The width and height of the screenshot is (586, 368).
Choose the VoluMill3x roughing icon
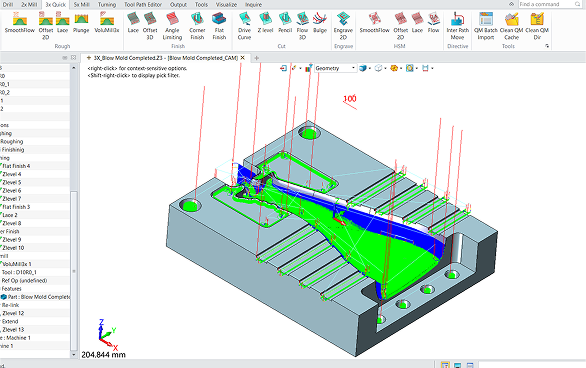point(107,22)
